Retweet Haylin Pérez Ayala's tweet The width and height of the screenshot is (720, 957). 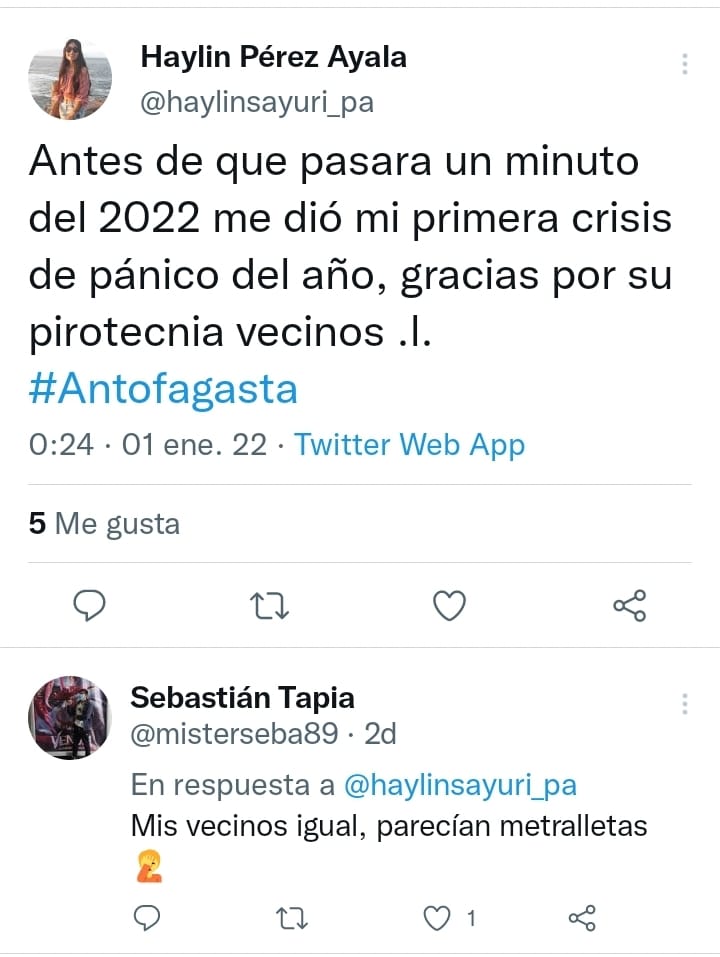[269, 605]
